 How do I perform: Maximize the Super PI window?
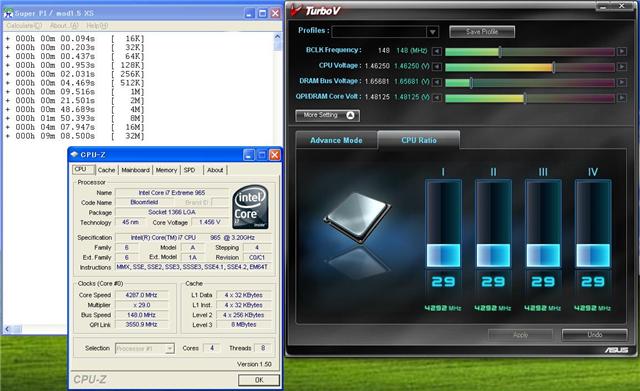pos(262,13)
